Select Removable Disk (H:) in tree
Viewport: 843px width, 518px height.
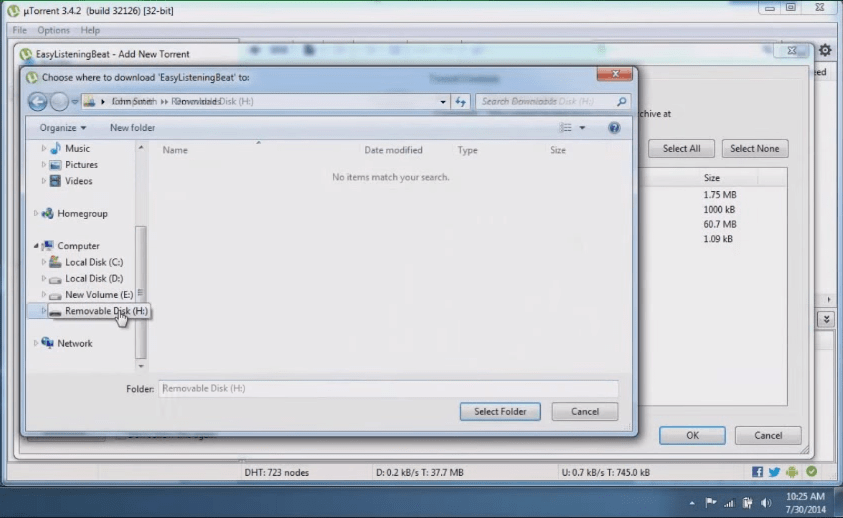click(106, 311)
